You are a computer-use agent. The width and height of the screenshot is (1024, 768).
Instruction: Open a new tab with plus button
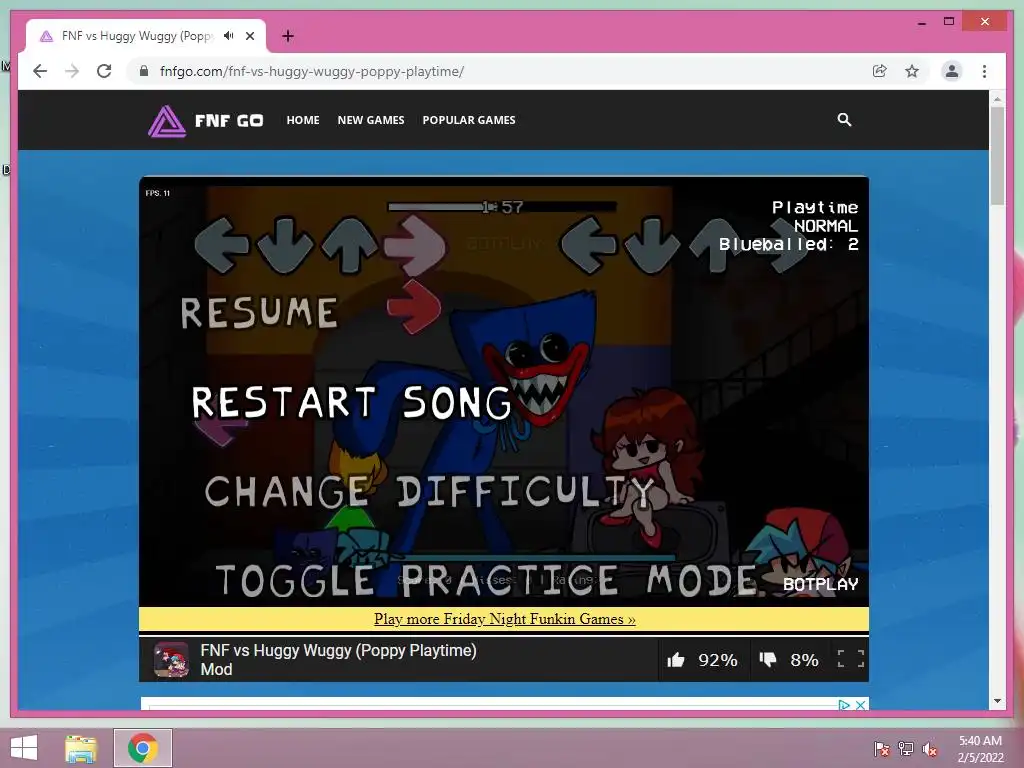pyautogui.click(x=288, y=36)
